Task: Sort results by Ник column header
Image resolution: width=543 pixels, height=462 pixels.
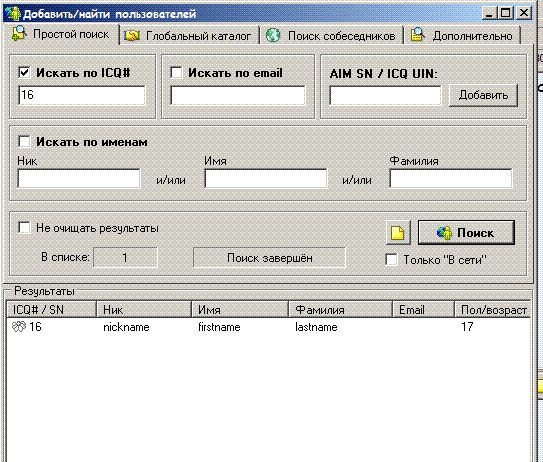Action: pyautogui.click(x=144, y=309)
